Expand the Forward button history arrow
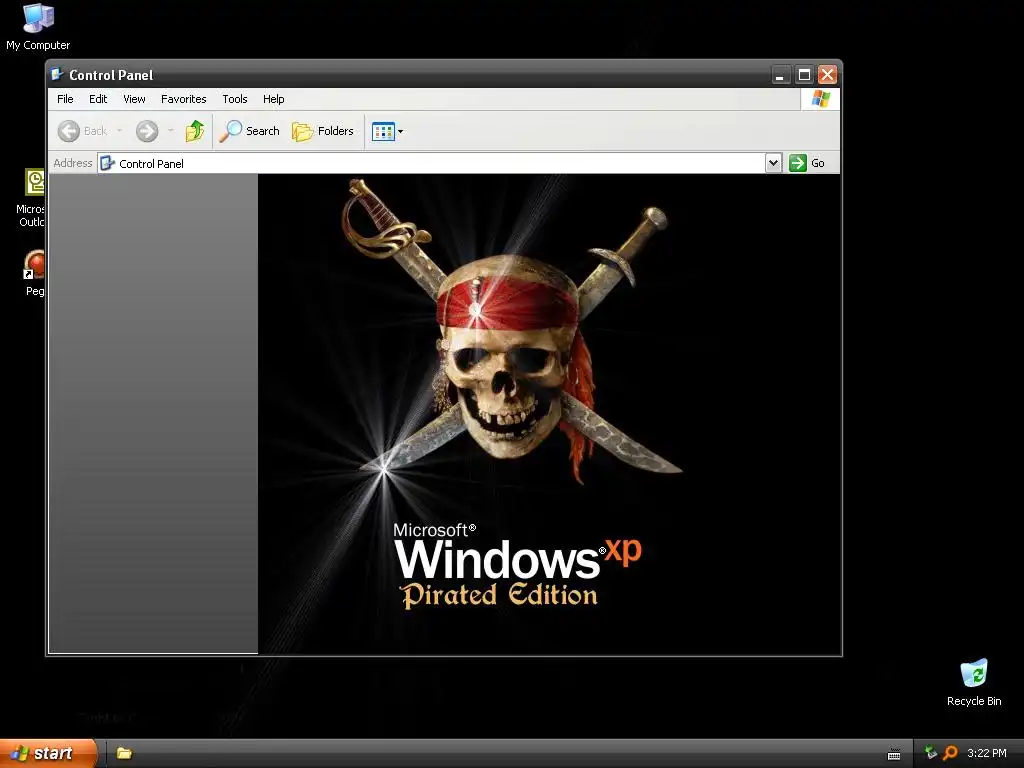The image size is (1024, 768). (170, 131)
